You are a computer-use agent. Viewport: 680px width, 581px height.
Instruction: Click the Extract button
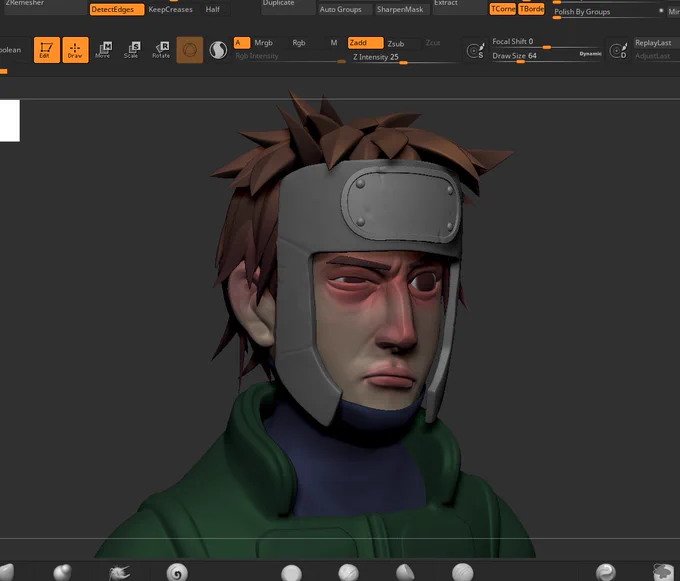459,5
